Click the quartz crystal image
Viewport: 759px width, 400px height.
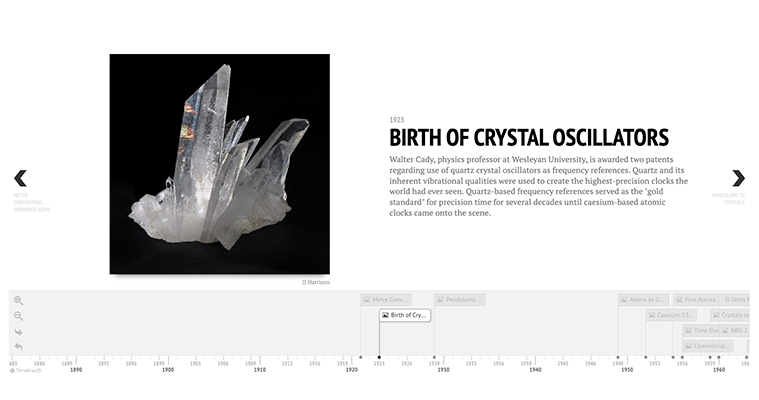point(219,164)
